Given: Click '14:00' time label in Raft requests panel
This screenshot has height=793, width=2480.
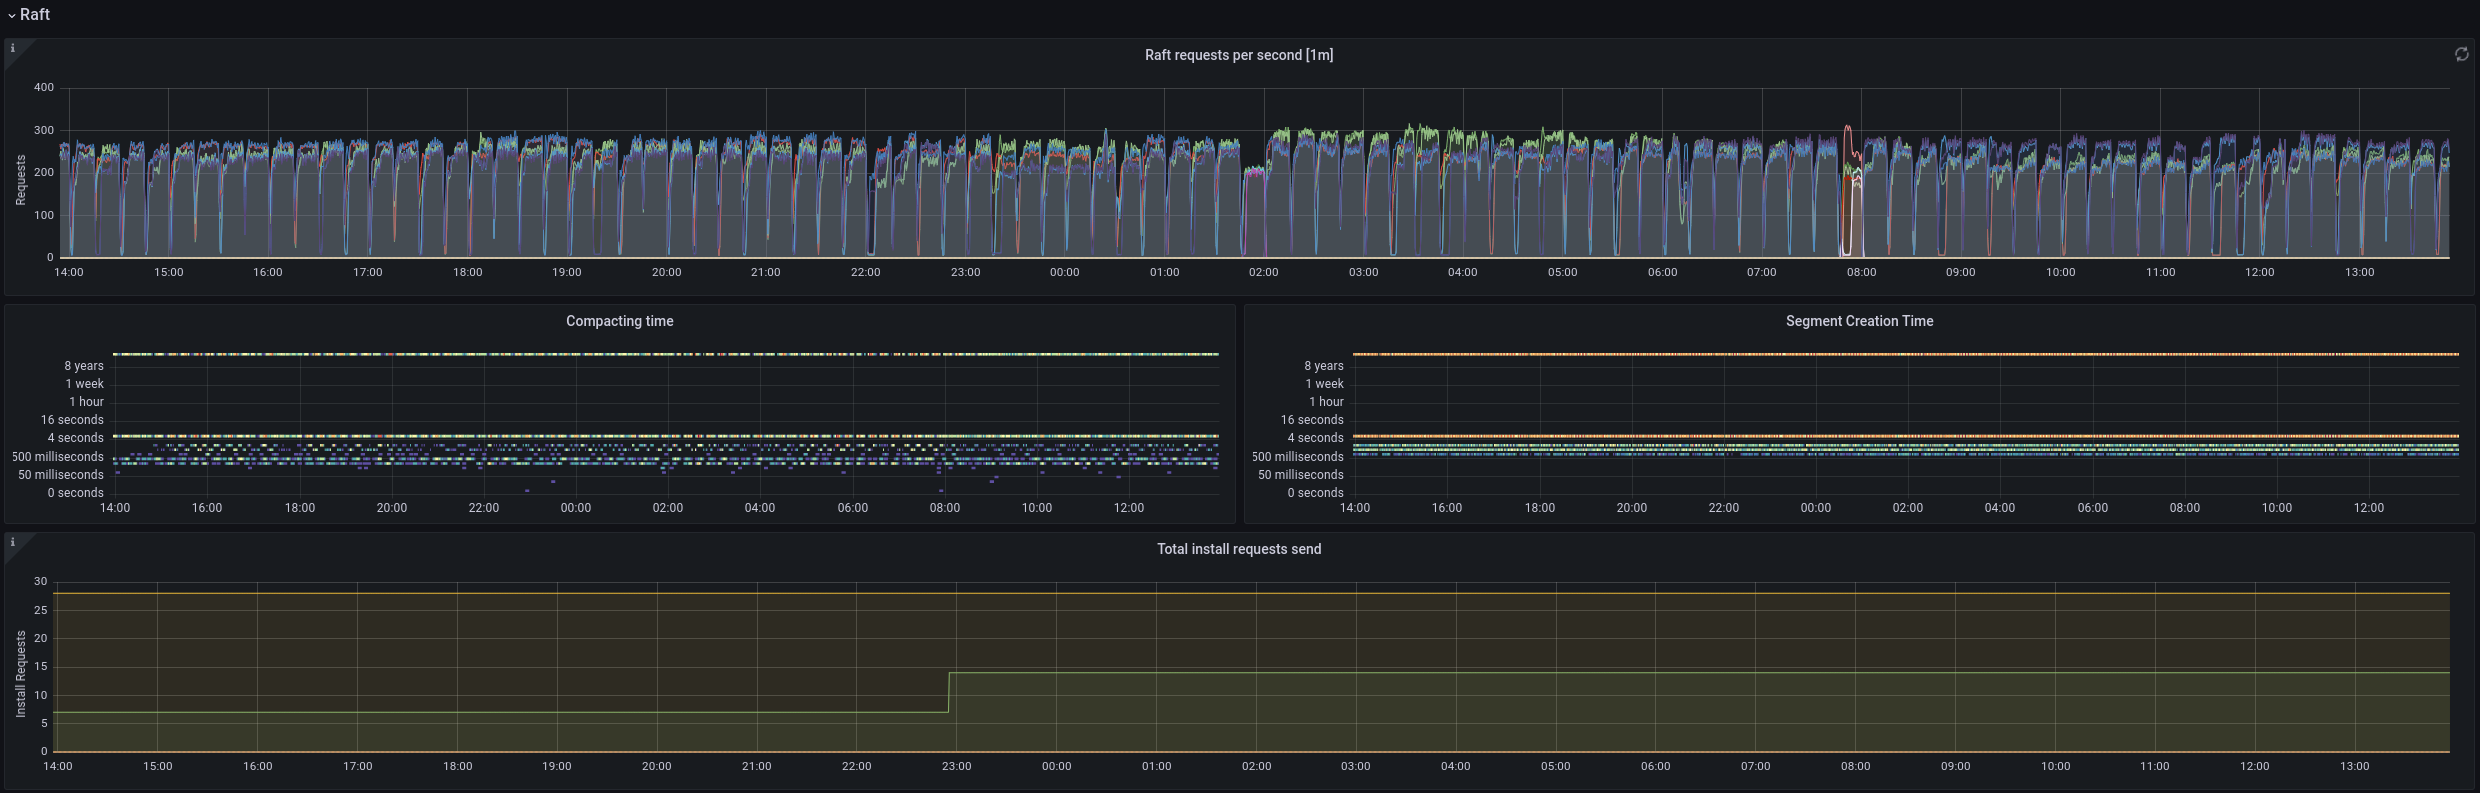Looking at the screenshot, I should pos(69,272).
